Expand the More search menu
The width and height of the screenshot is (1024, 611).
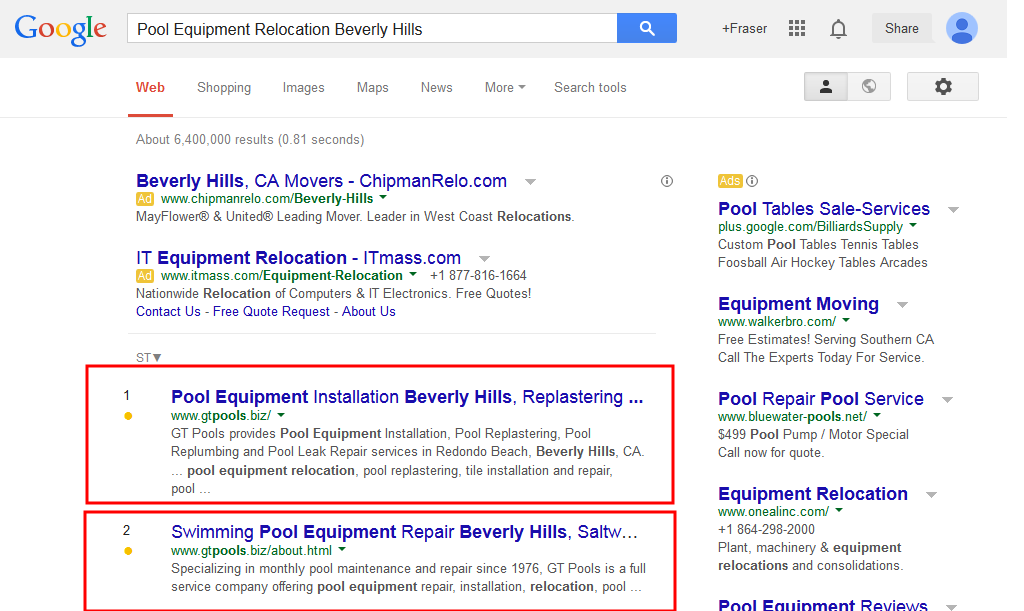click(505, 87)
